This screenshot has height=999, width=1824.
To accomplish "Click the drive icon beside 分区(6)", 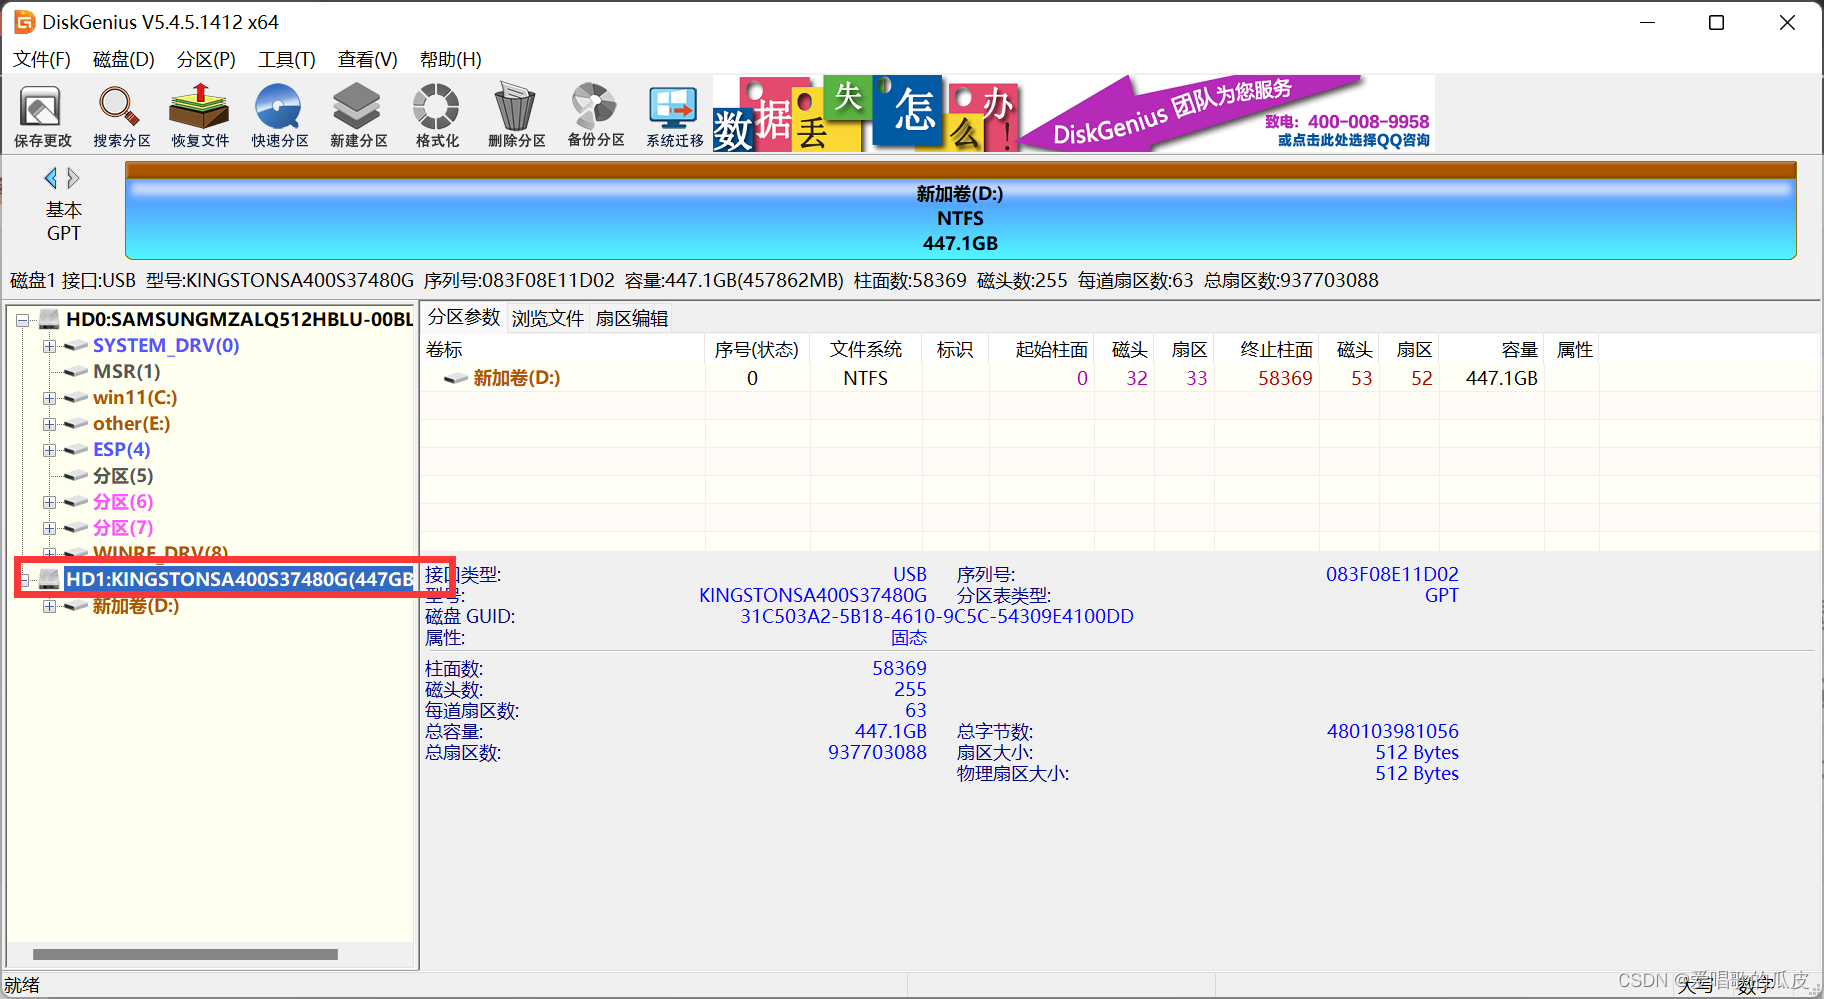I will pos(75,502).
